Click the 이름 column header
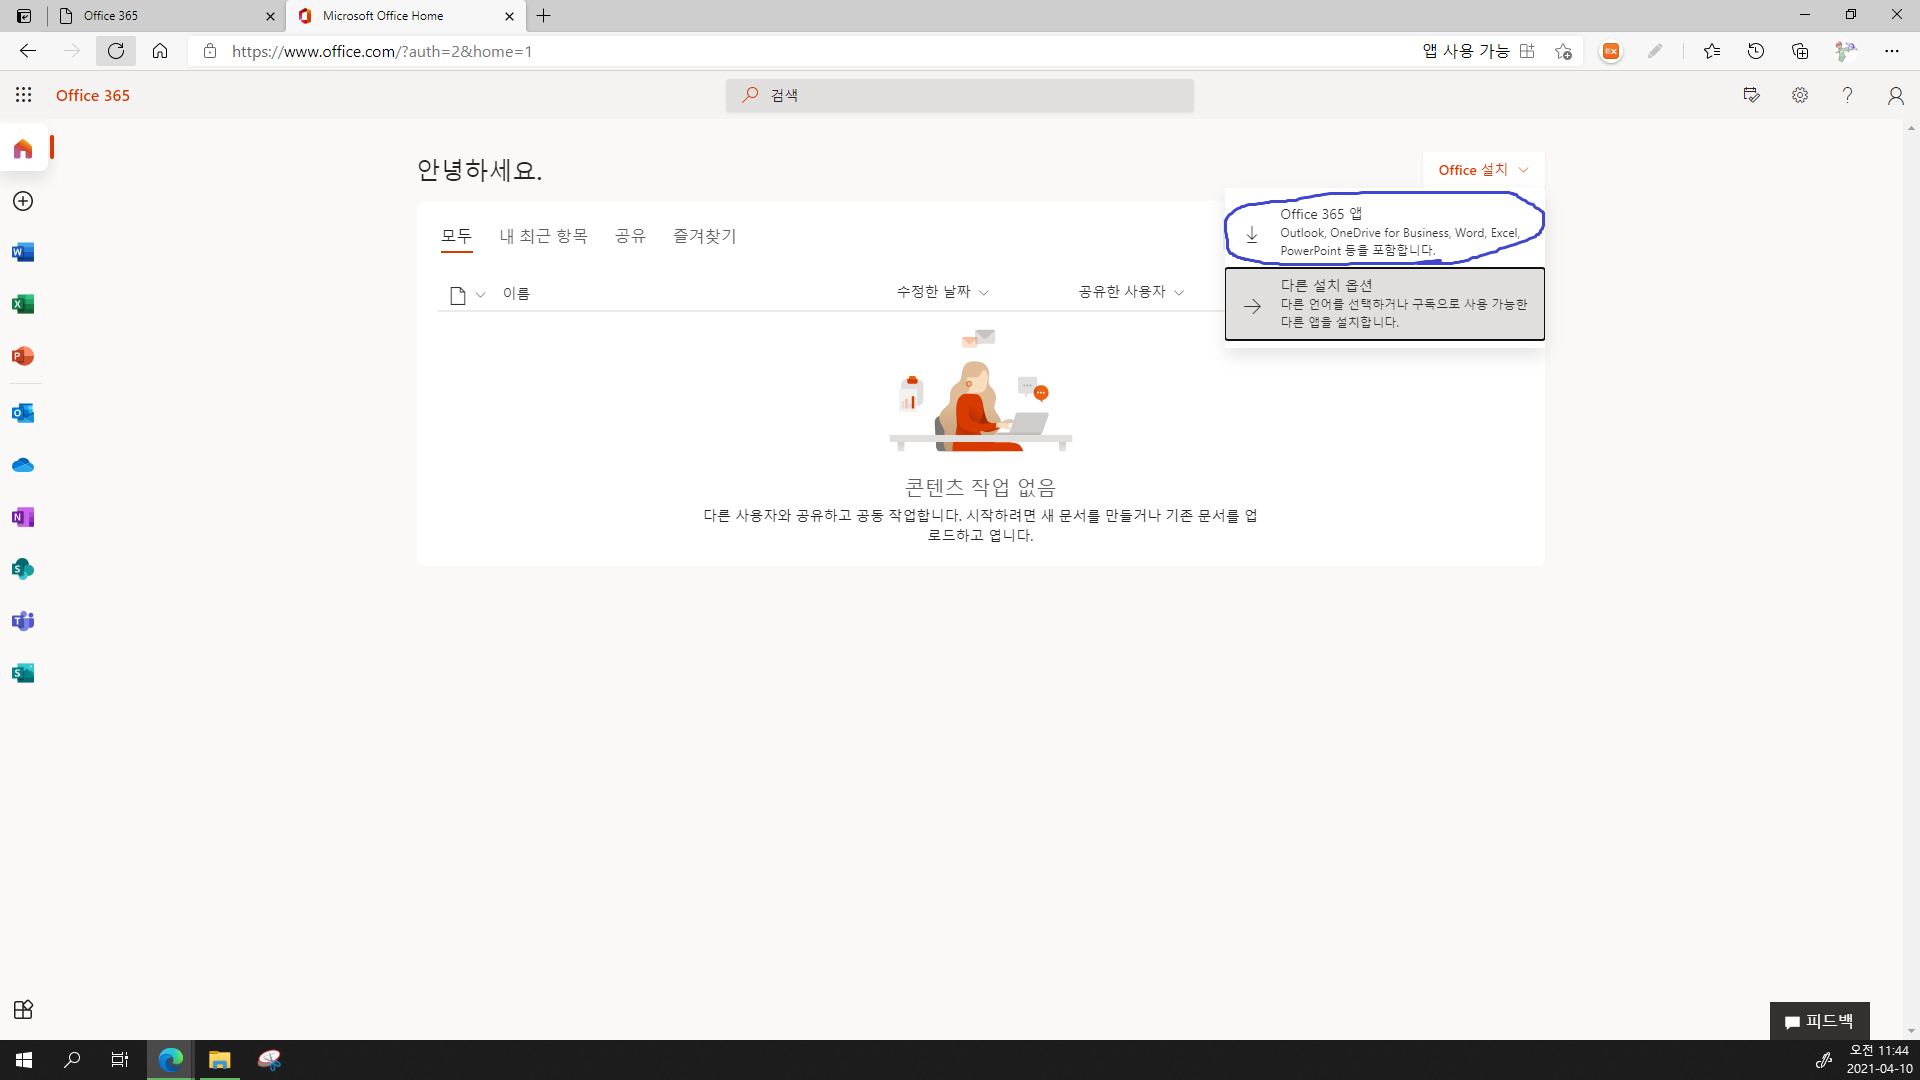Viewport: 1920px width, 1080px height. 516,293
